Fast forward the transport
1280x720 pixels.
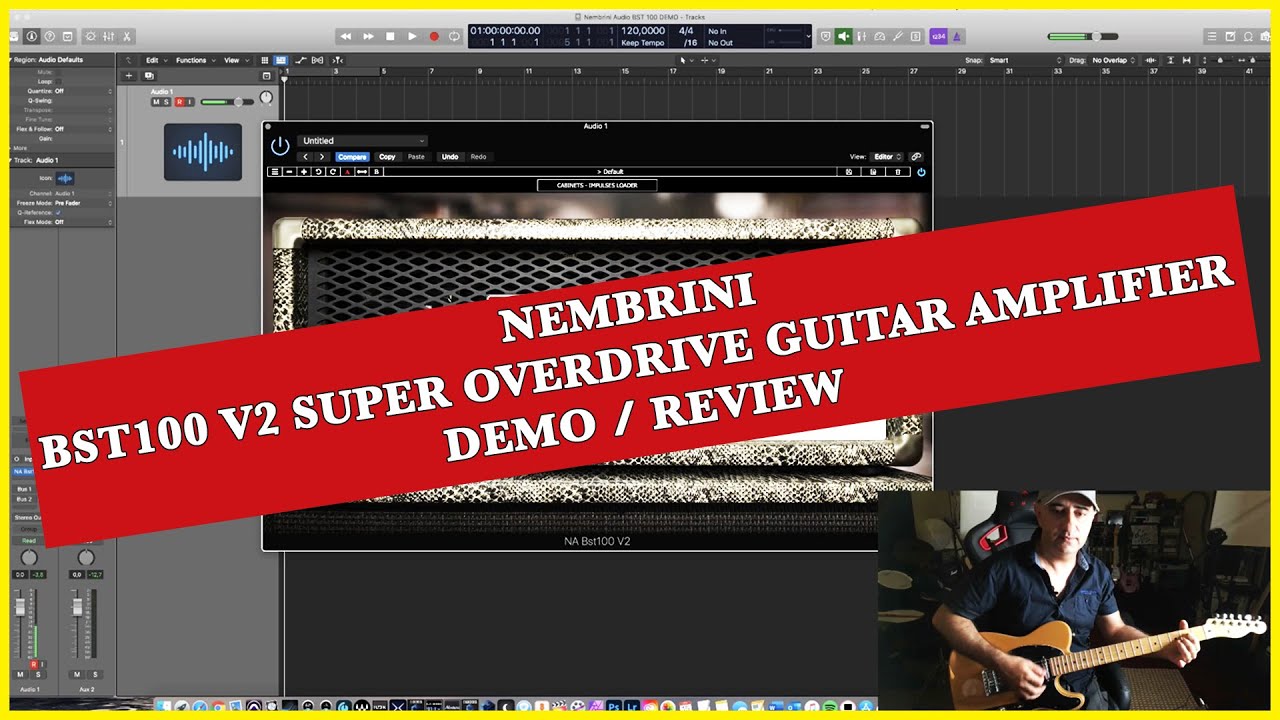click(x=368, y=36)
